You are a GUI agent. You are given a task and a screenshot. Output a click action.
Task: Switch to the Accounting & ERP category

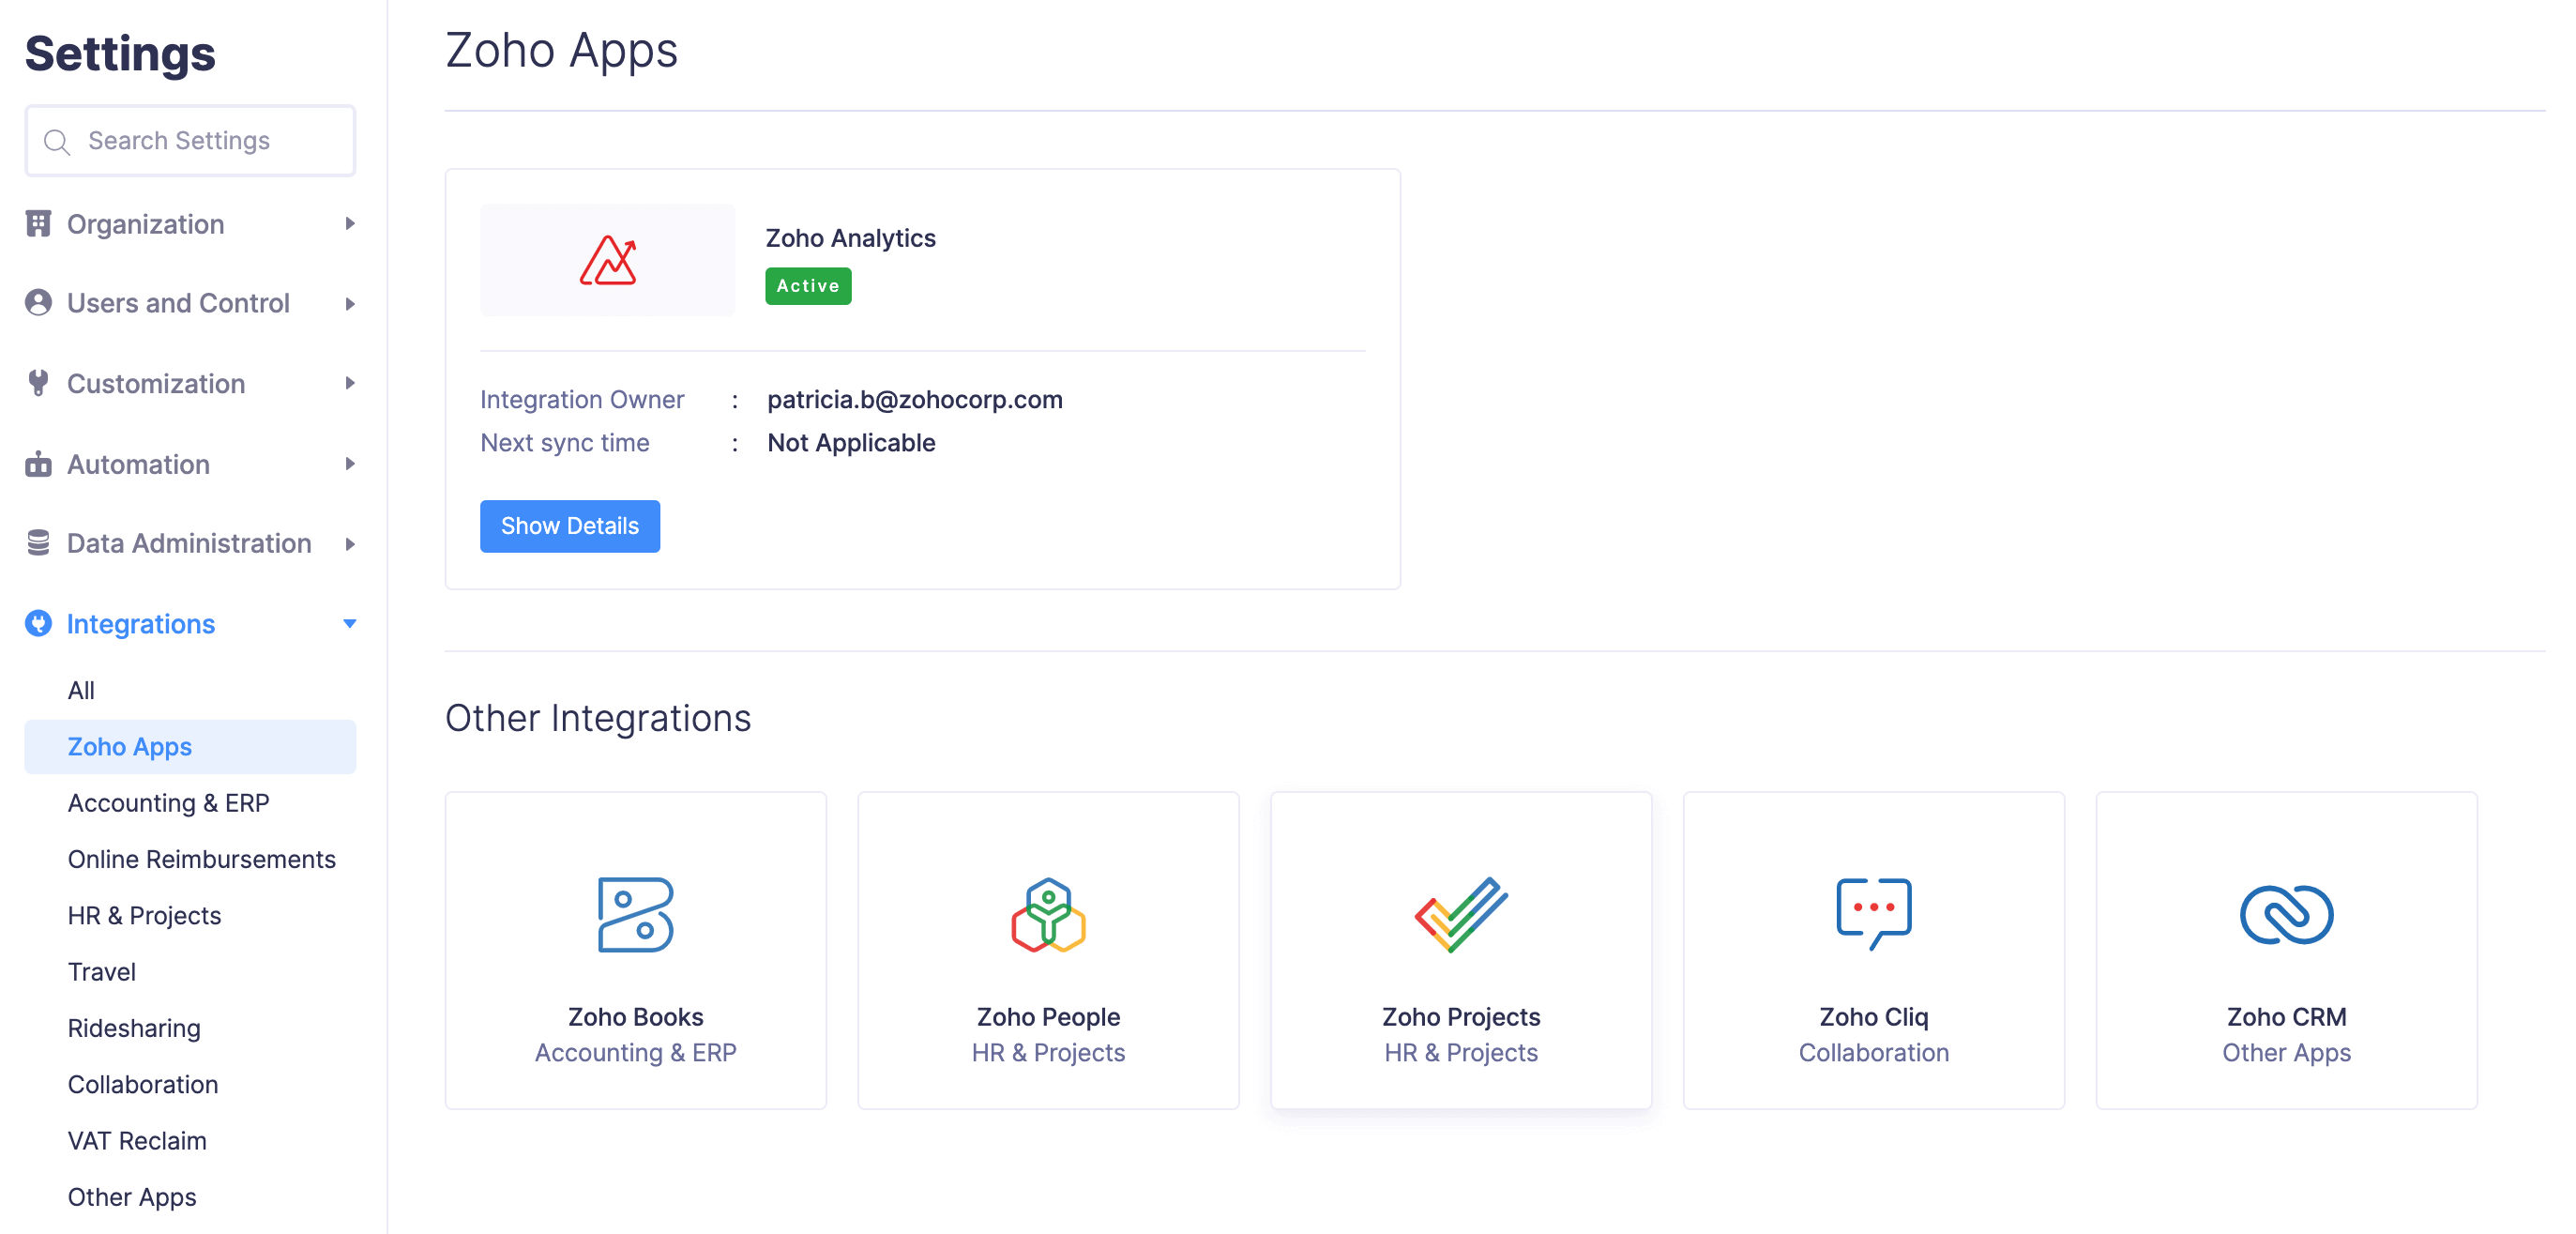tap(168, 802)
